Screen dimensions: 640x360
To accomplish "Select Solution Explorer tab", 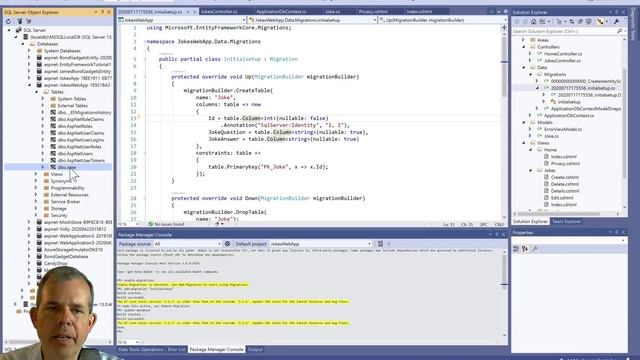I will (530, 221).
